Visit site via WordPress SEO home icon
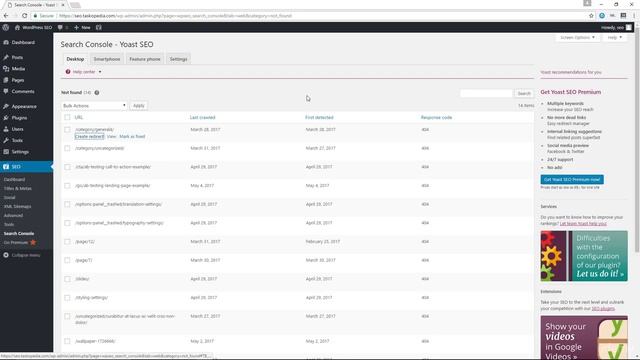The width and height of the screenshot is (640, 360). (33, 27)
